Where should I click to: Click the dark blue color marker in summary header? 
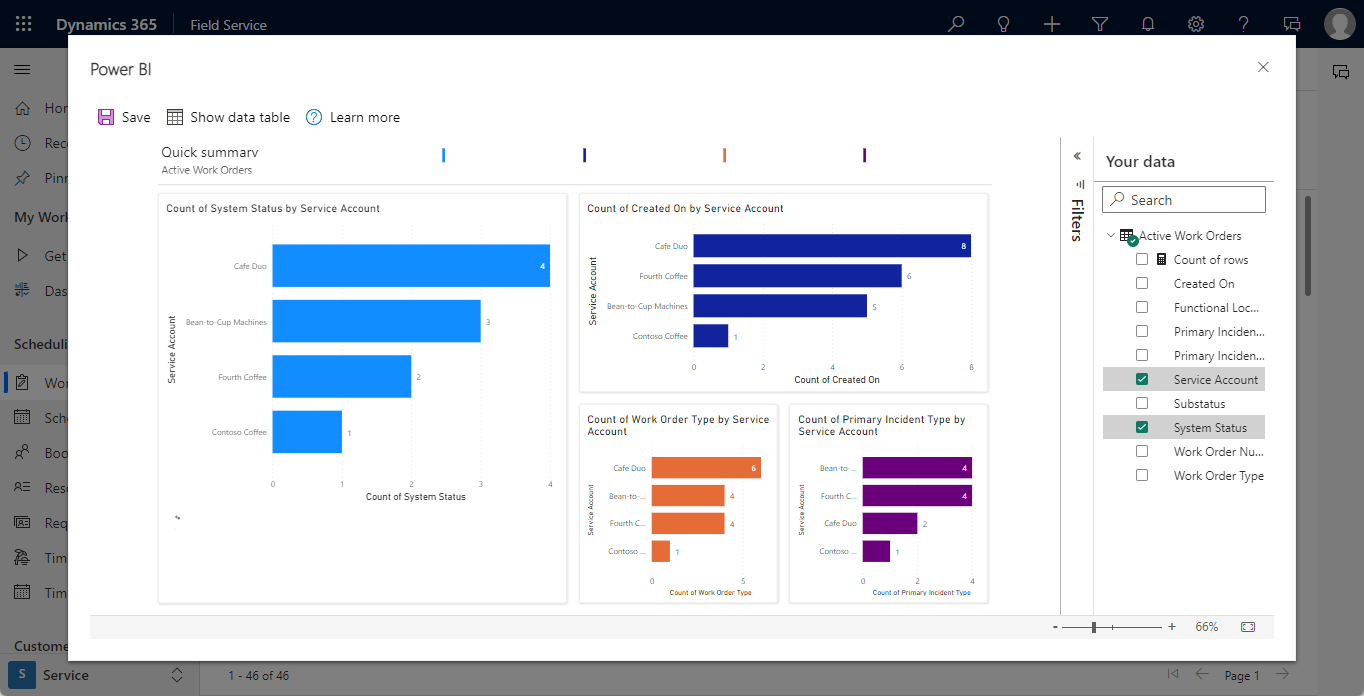(584, 155)
